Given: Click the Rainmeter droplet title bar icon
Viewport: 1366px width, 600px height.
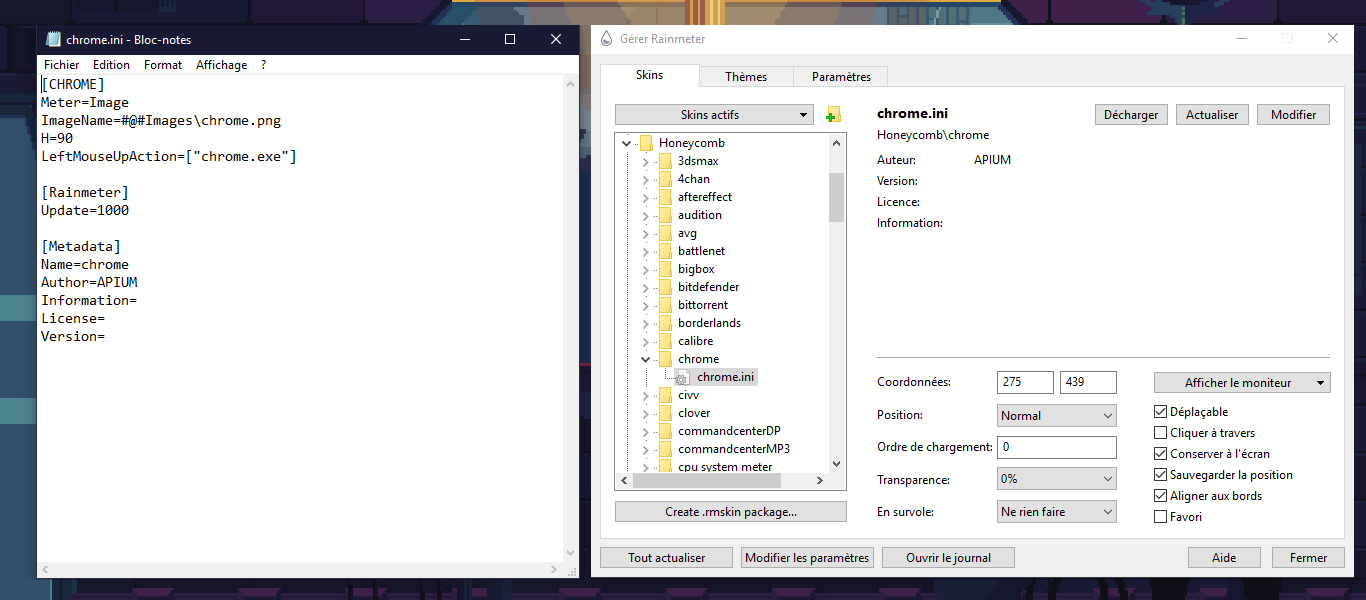Looking at the screenshot, I should pos(606,39).
